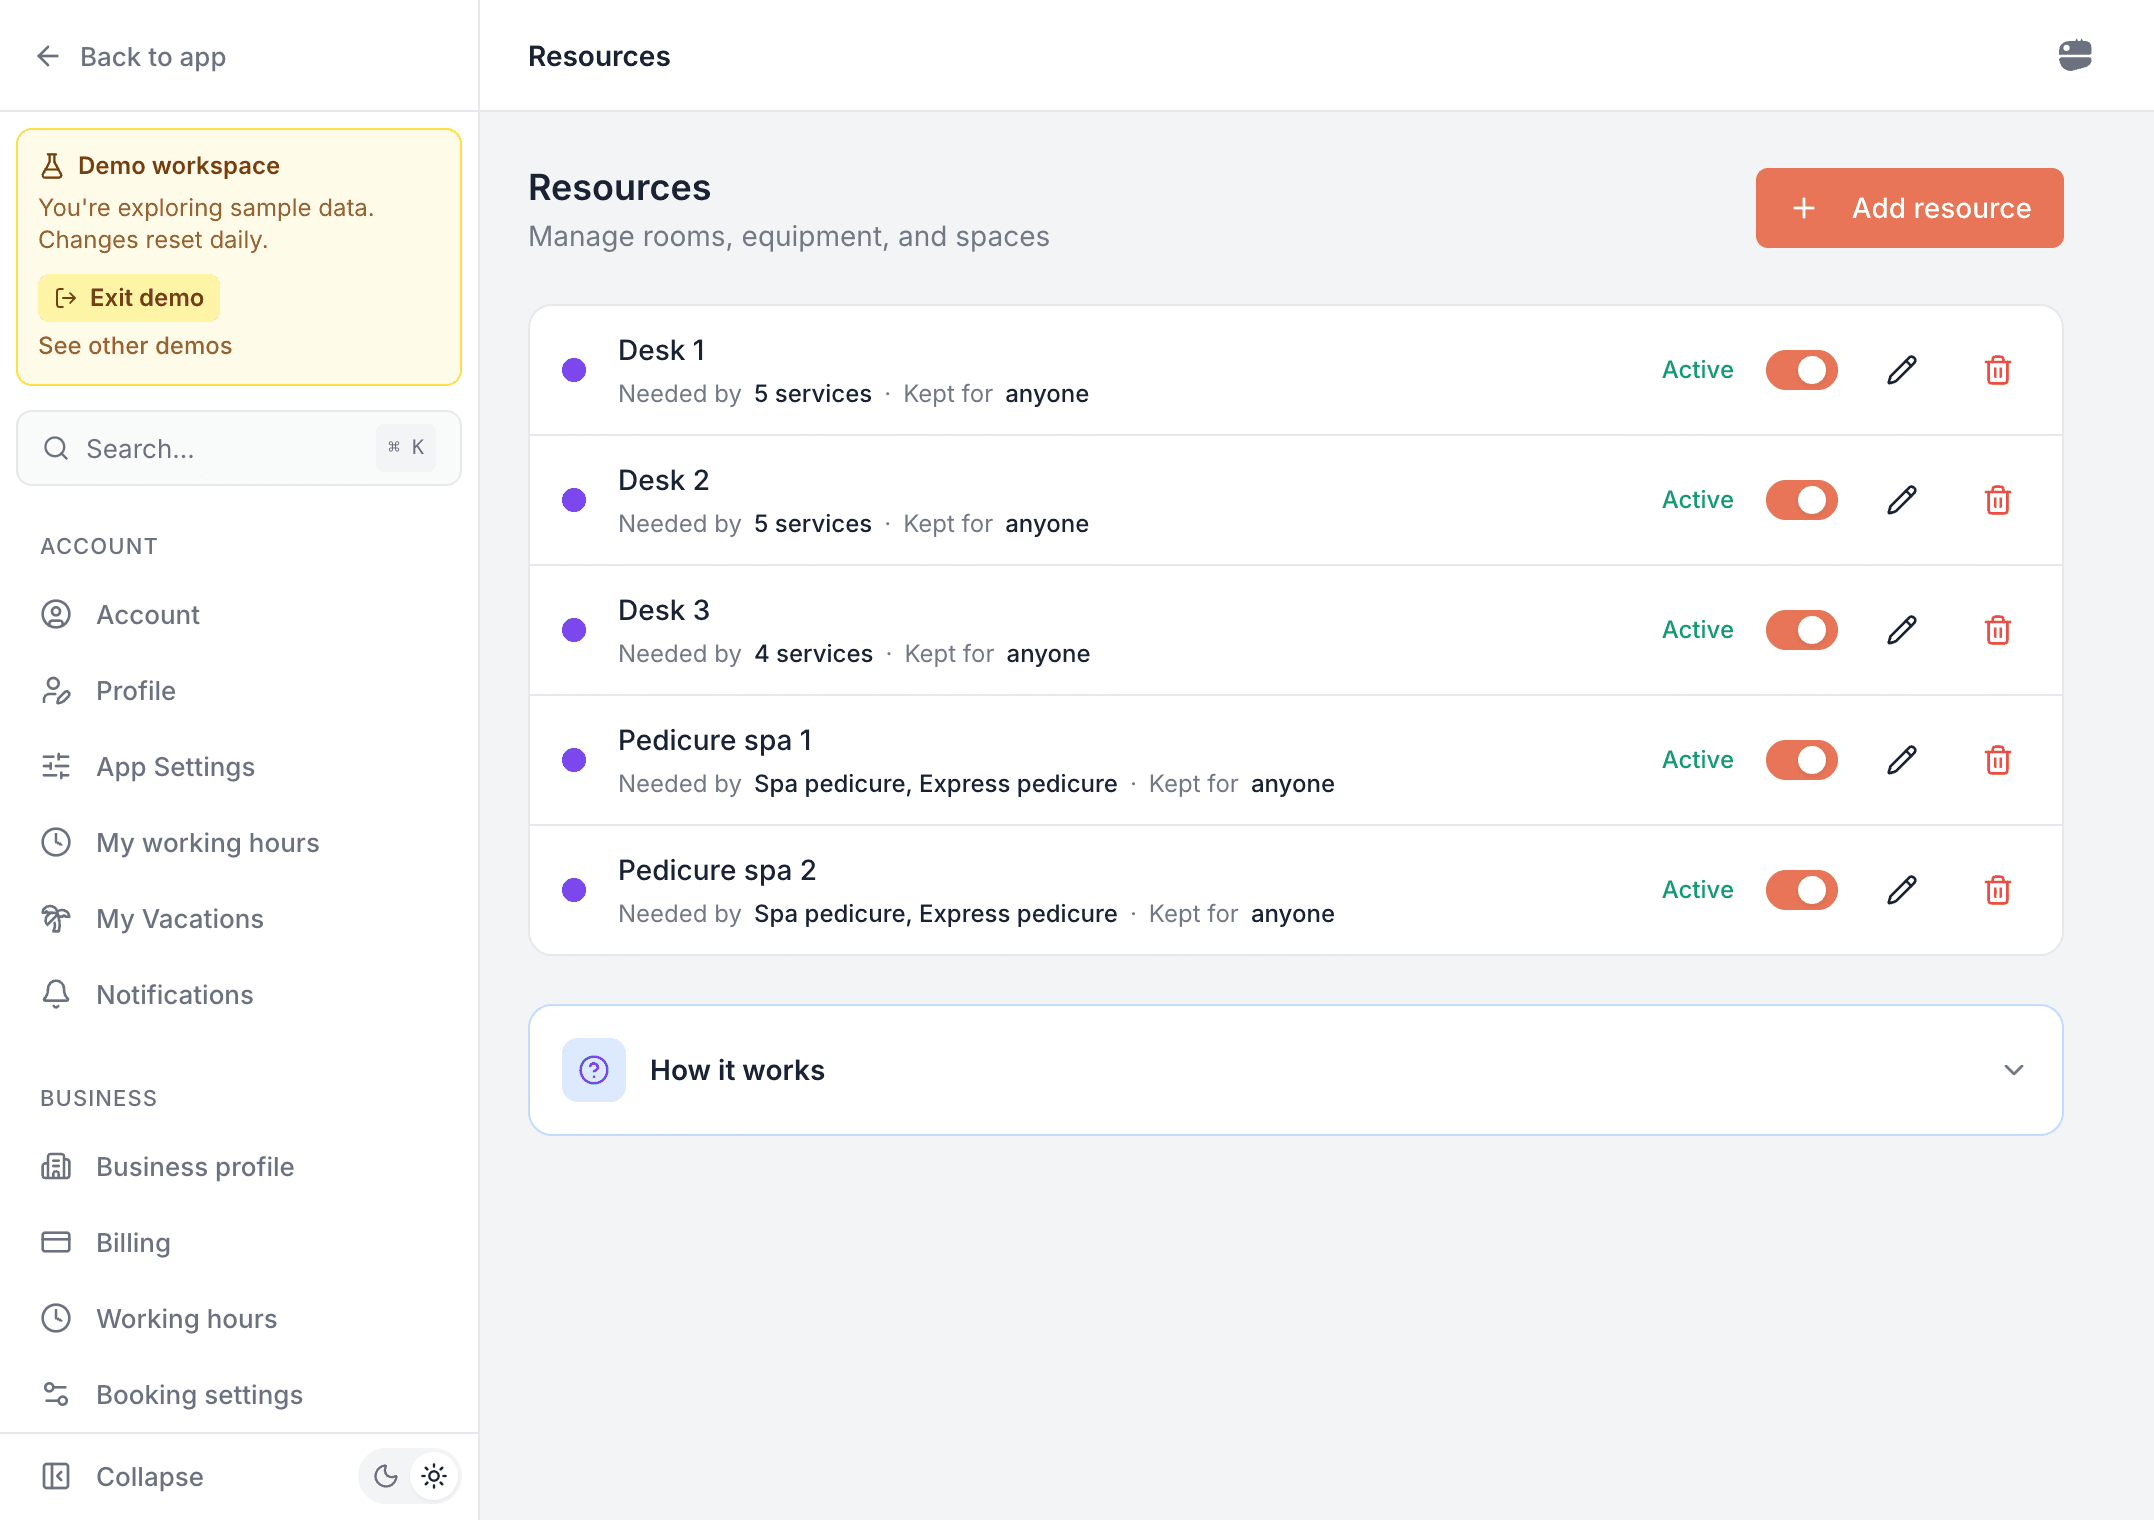Click the Collapse sidebar panel icon
This screenshot has height=1520, width=2154.
(56, 1476)
